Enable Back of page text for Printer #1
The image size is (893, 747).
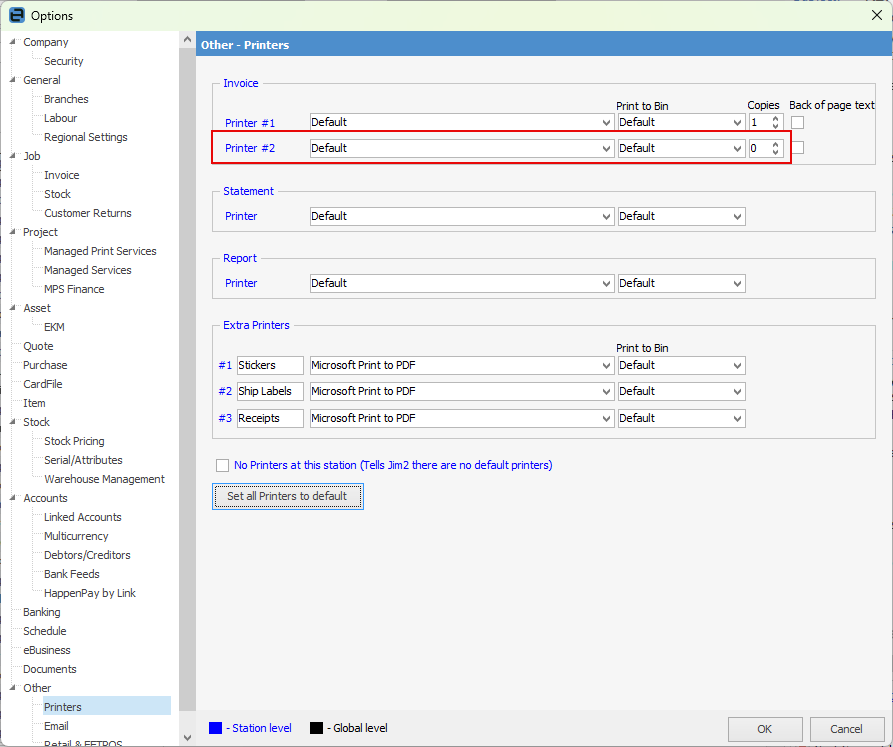(798, 122)
